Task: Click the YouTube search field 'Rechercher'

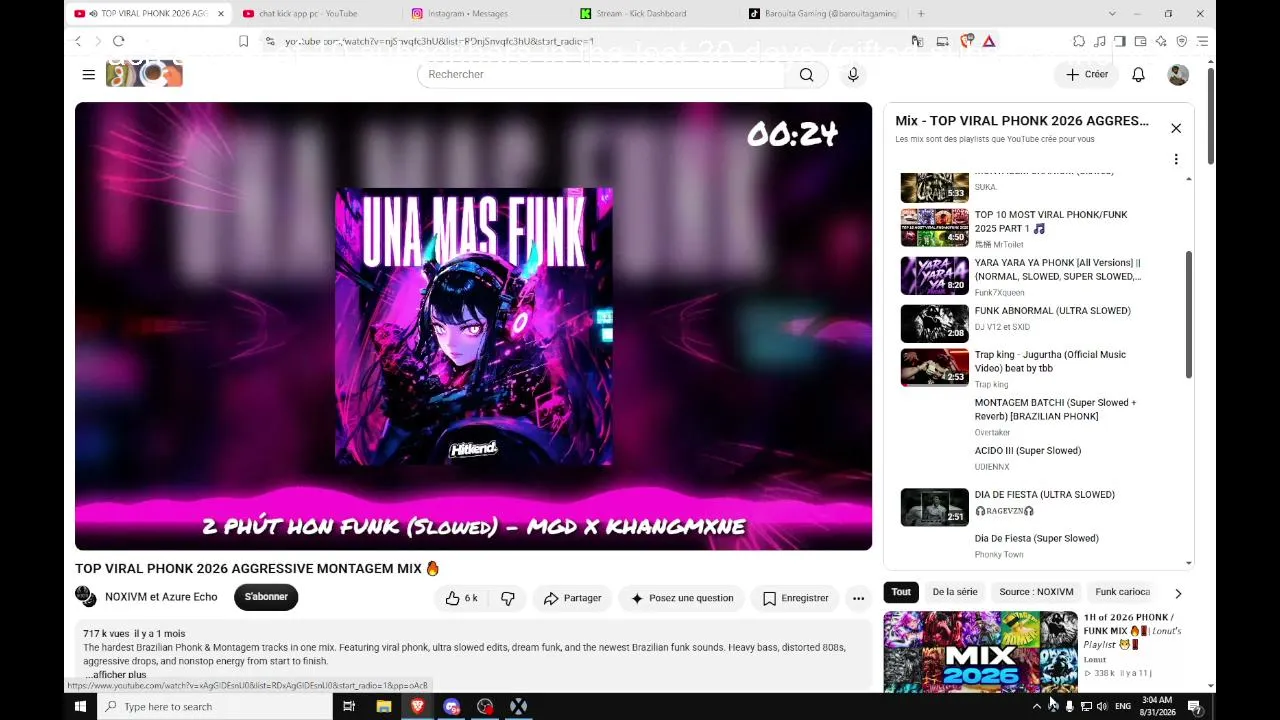Action: click(601, 74)
